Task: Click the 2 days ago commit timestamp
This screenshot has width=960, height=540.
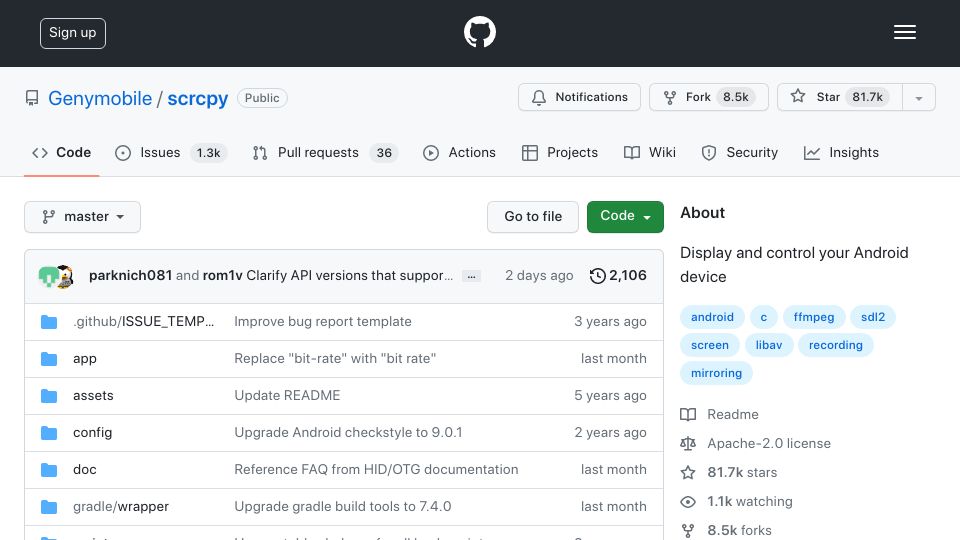Action: pos(539,276)
